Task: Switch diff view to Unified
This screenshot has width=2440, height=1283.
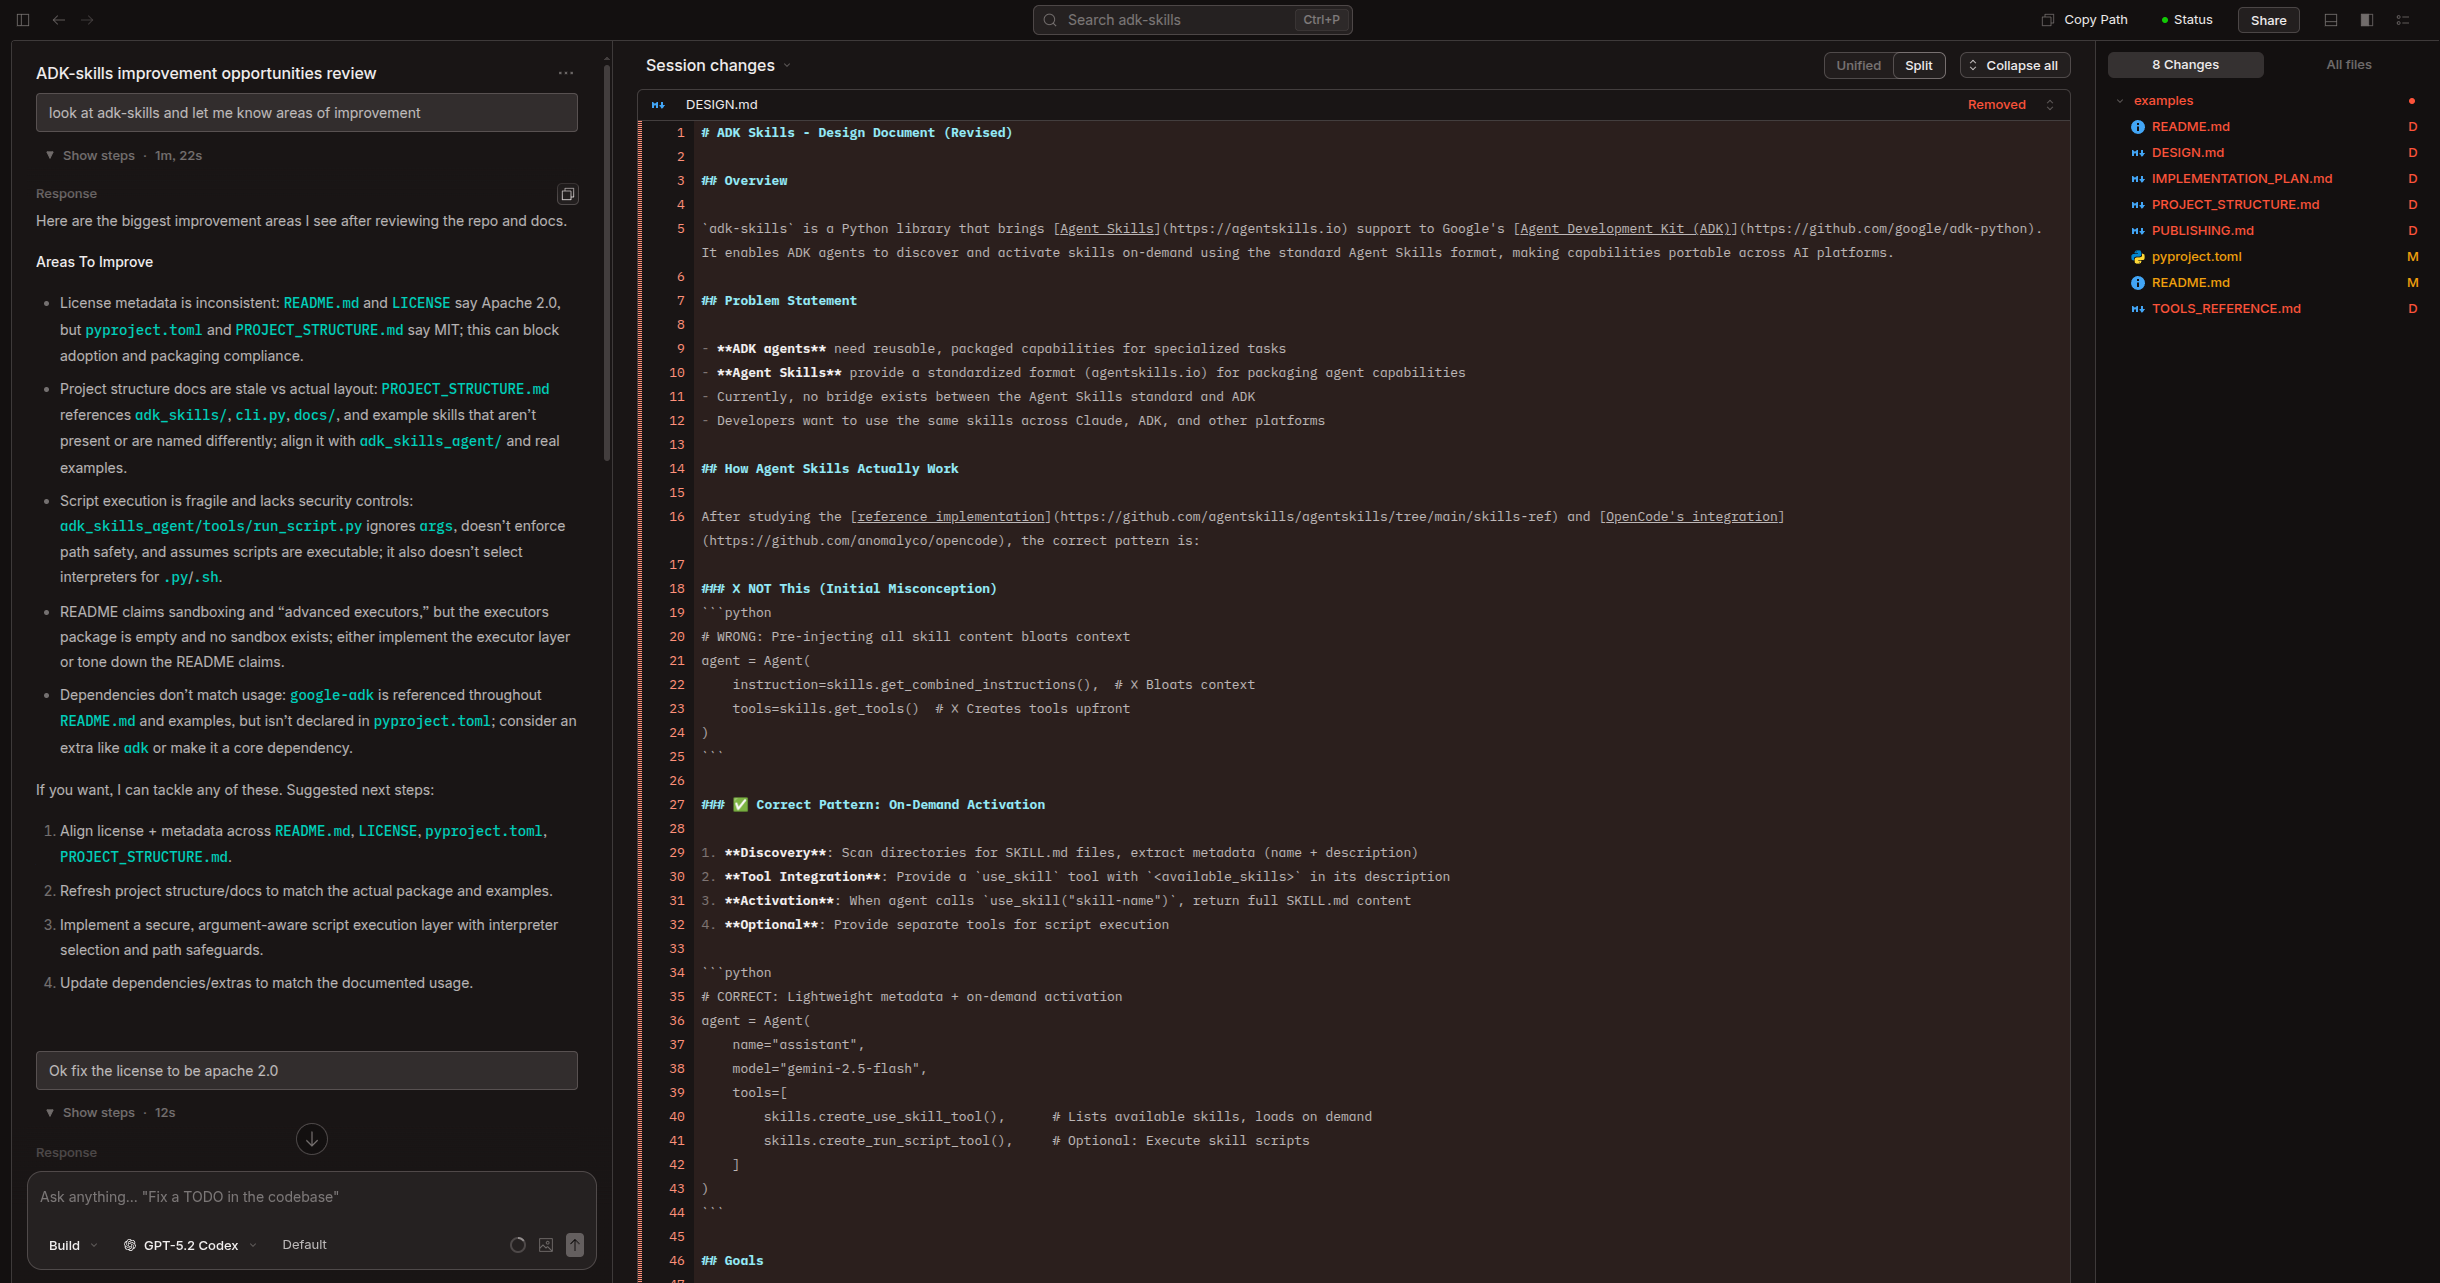Action: point(1858,66)
